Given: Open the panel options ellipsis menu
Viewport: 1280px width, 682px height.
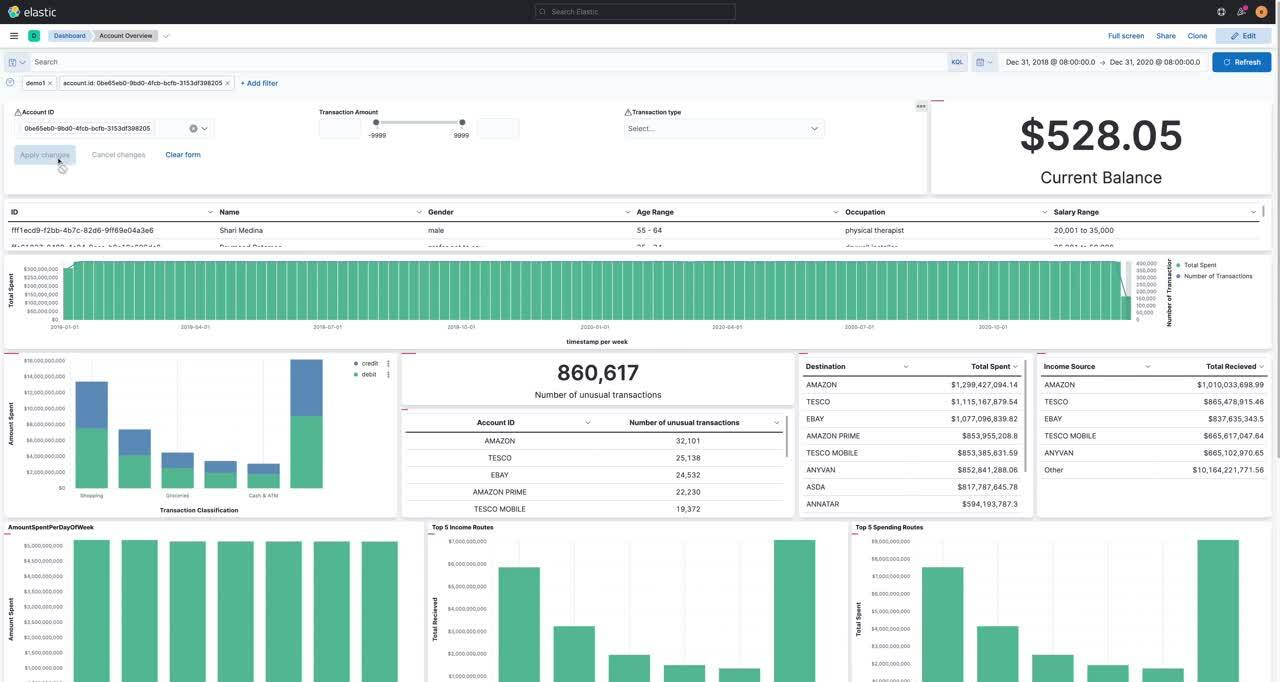Looking at the screenshot, I should pos(921,106).
